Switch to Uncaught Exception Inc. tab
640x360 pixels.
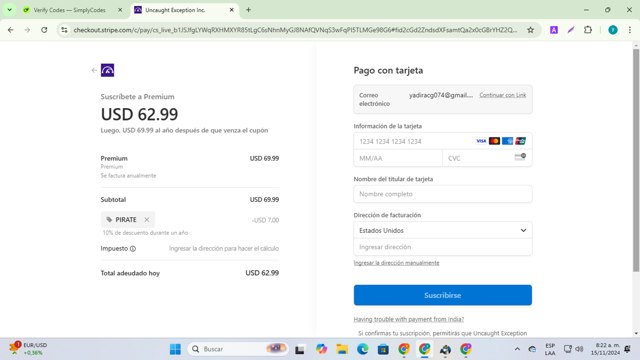(x=176, y=10)
